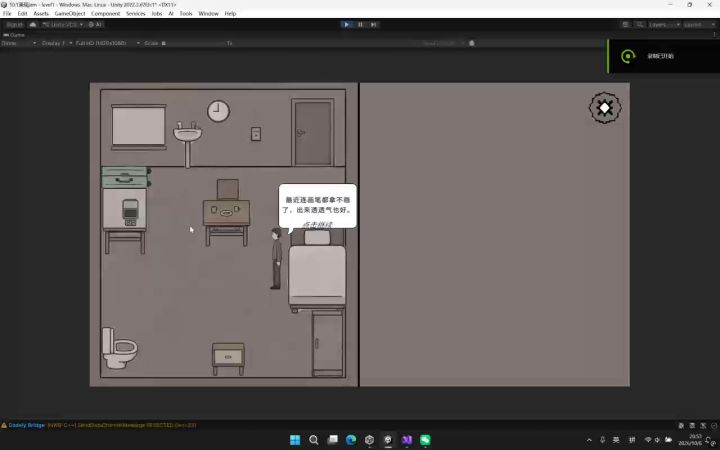The height and width of the screenshot is (450, 720).
Task: Open the Windows Start menu
Action: pyautogui.click(x=295, y=440)
